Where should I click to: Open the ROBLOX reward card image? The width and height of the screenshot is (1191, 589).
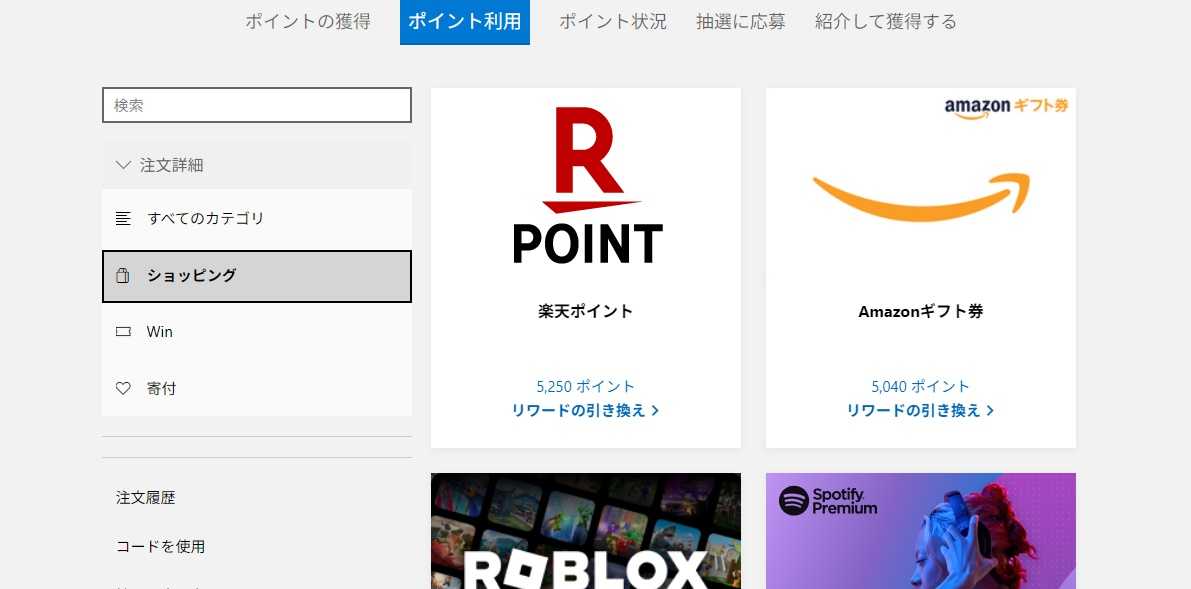tap(586, 531)
